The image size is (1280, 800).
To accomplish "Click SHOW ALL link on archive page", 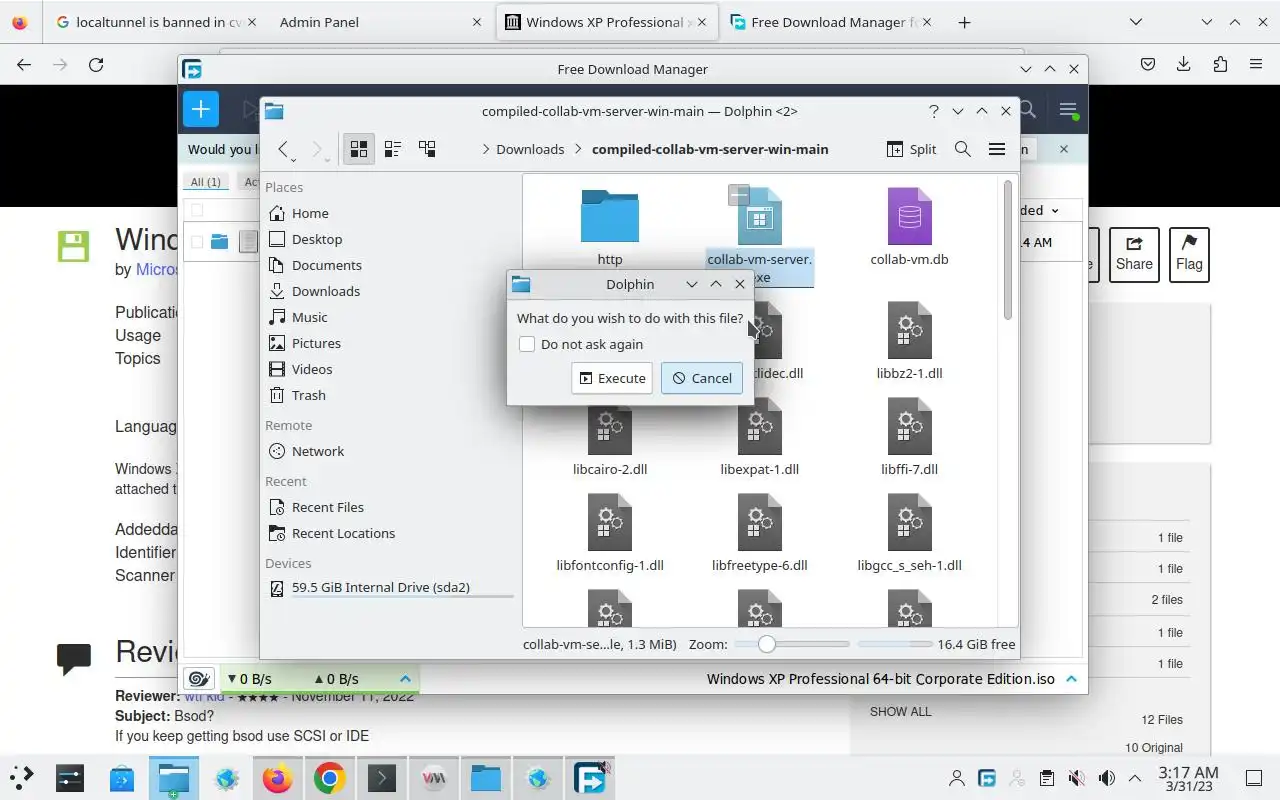I will pyautogui.click(x=900, y=711).
